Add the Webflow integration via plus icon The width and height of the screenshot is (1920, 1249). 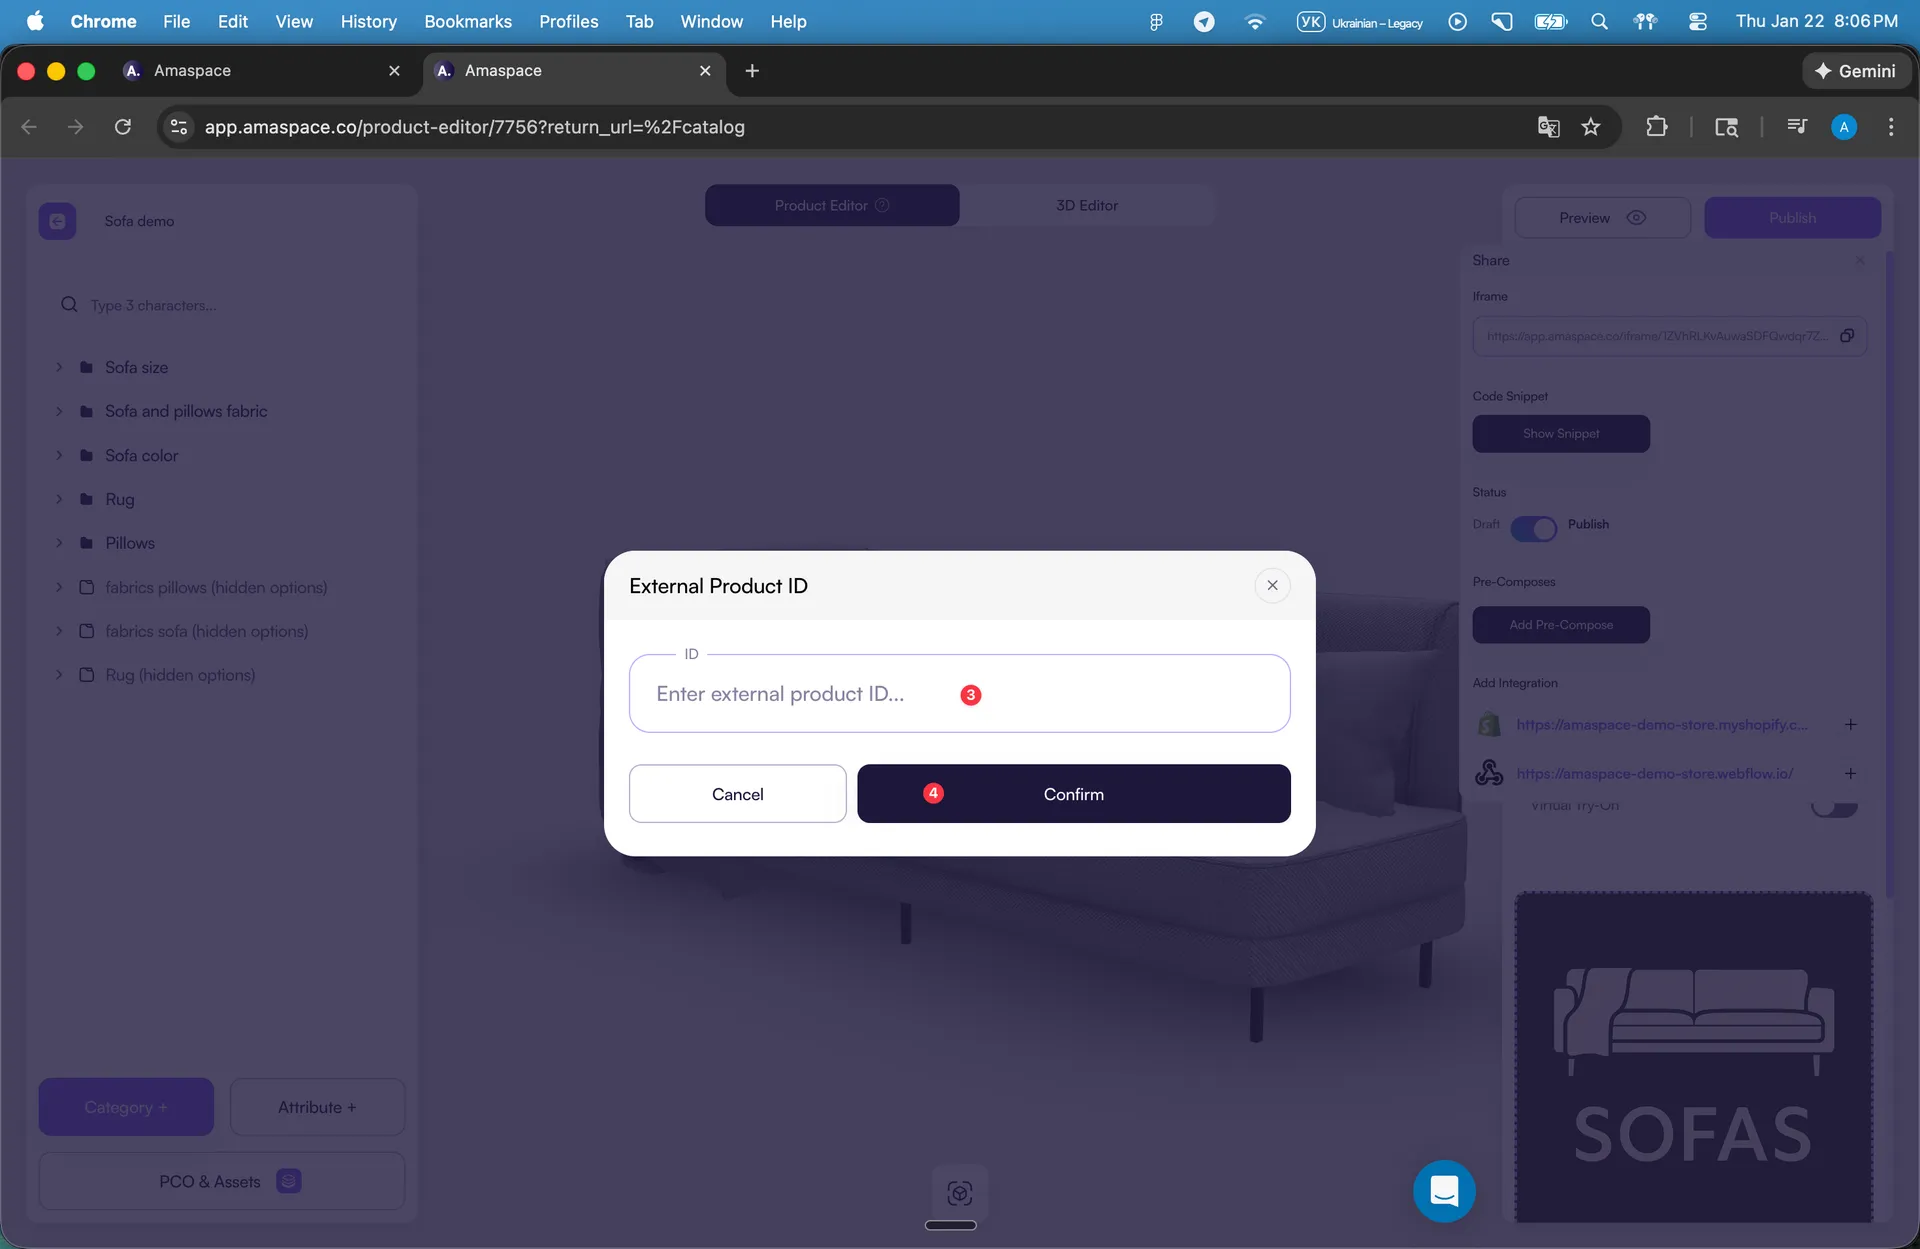pyautogui.click(x=1852, y=772)
